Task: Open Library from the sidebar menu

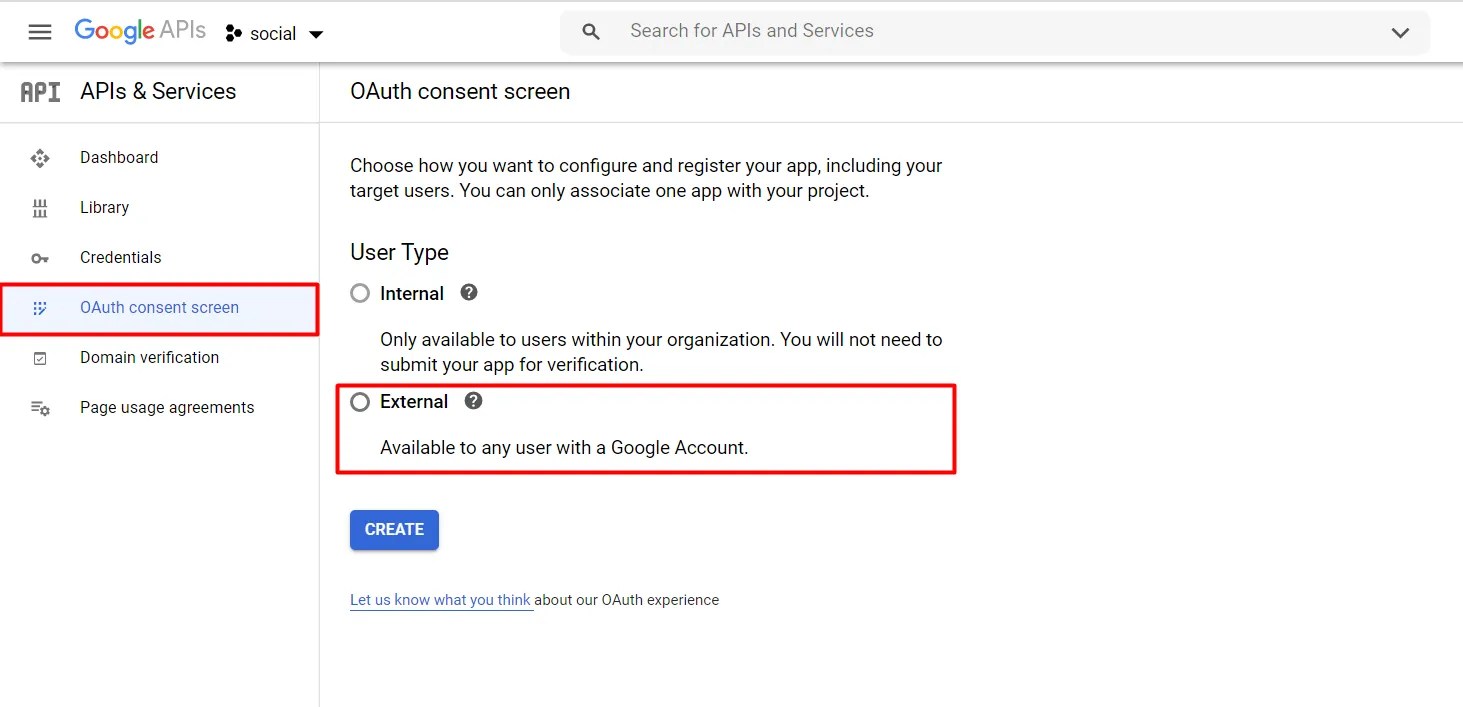Action: click(x=104, y=208)
